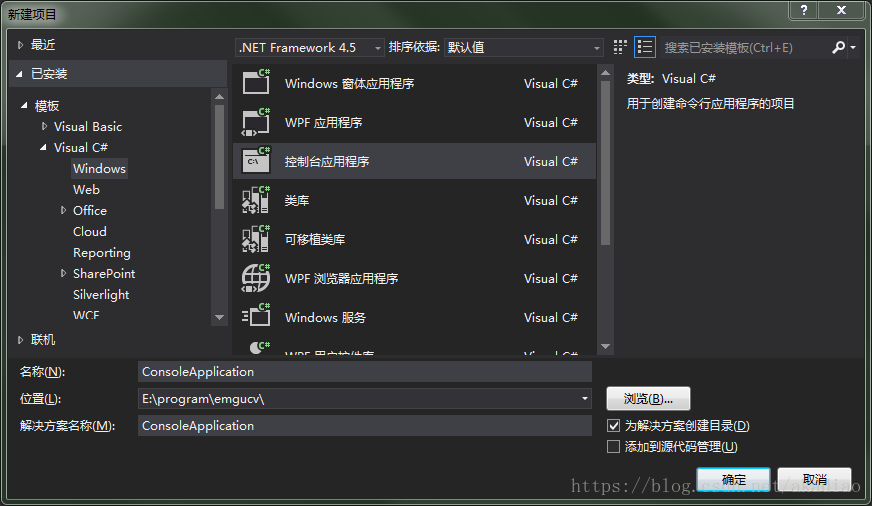Open the .NET Framework 4.5 dropdown
This screenshot has width=872, height=506.
tap(310, 47)
